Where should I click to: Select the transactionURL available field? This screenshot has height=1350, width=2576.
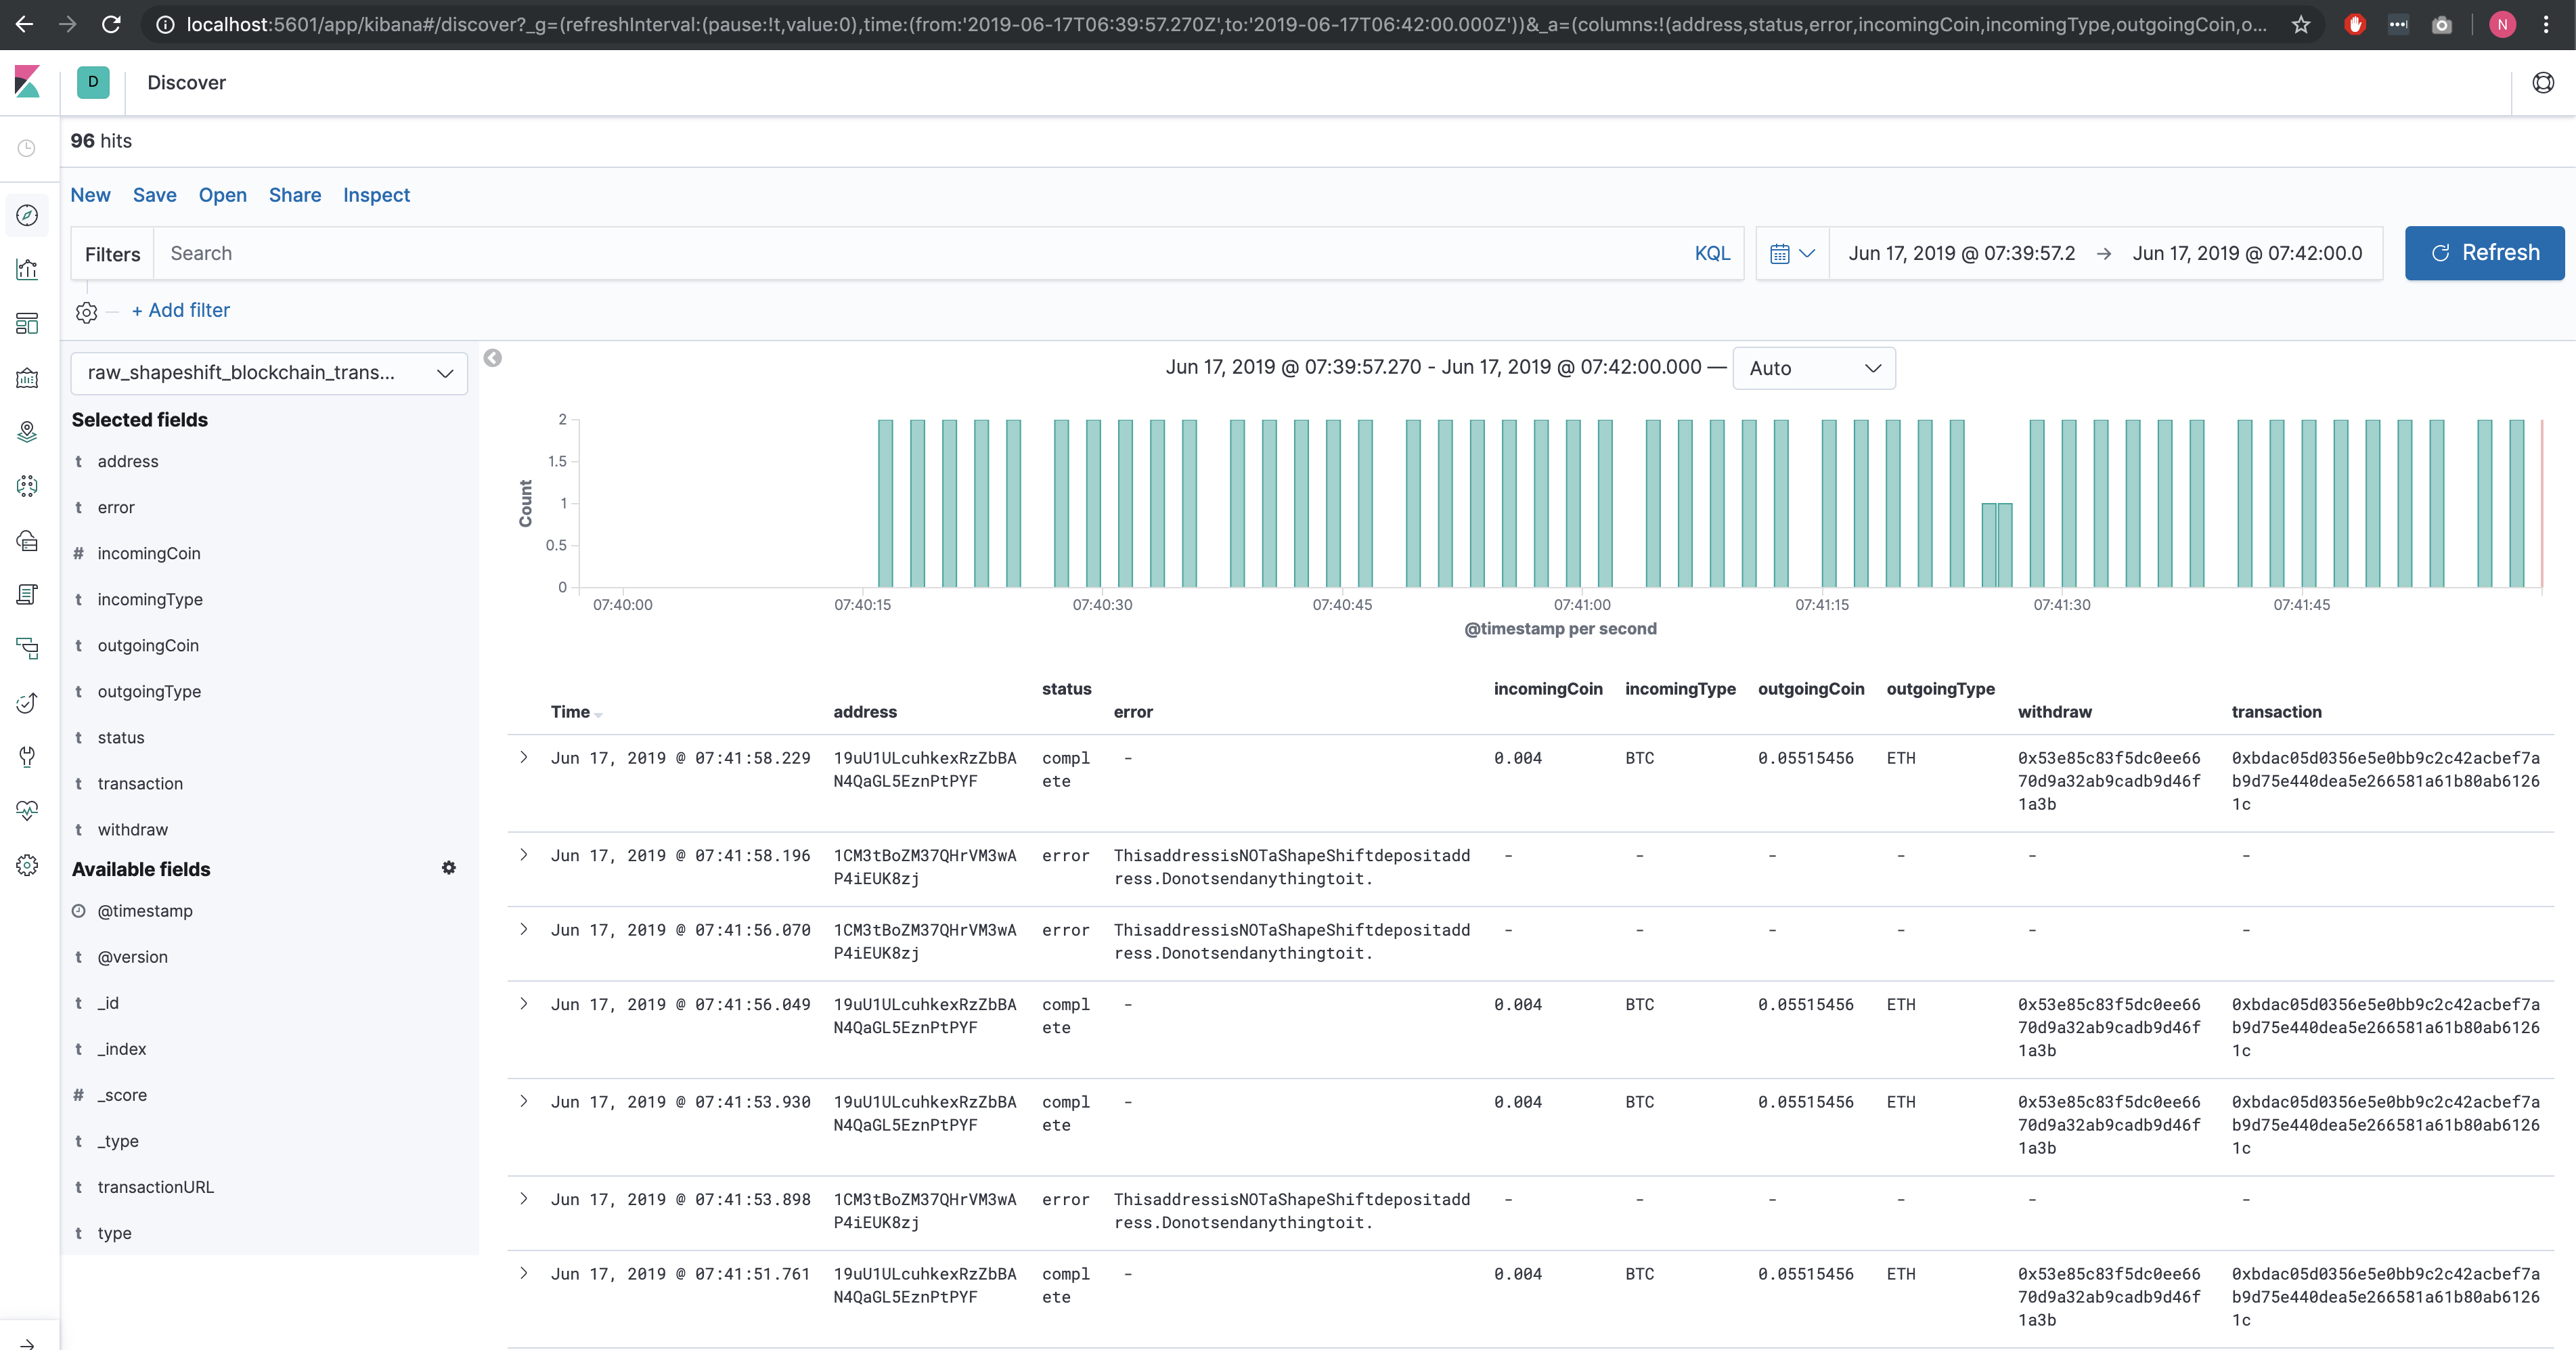[x=155, y=1187]
